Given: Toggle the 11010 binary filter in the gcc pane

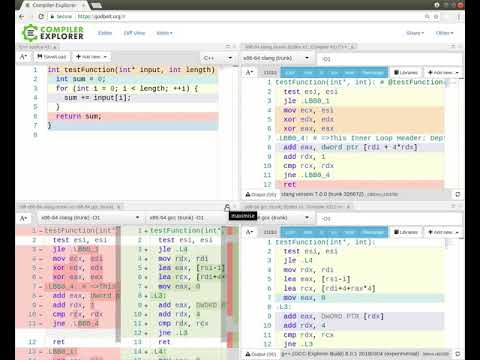Looking at the screenshot, I should point(270,232).
